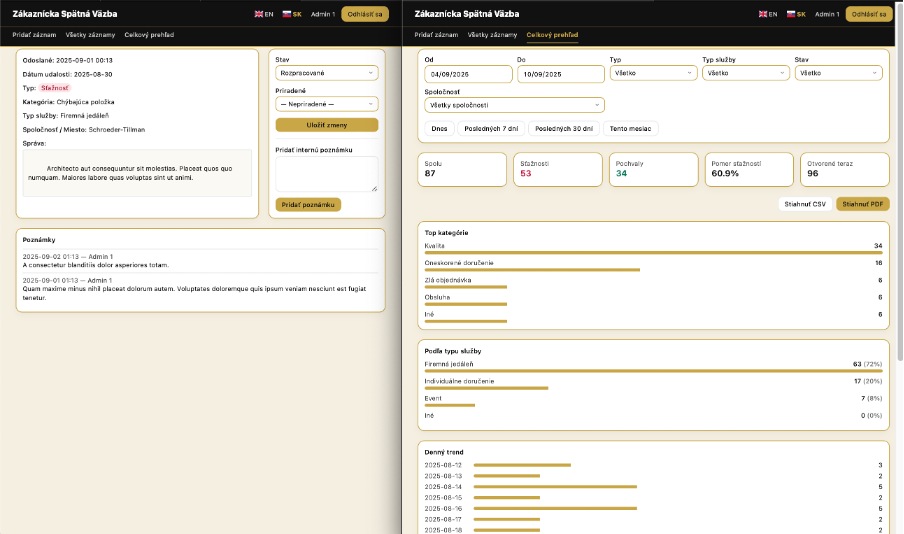
Task: Click Pridať poznámku button
Action: click(308, 205)
